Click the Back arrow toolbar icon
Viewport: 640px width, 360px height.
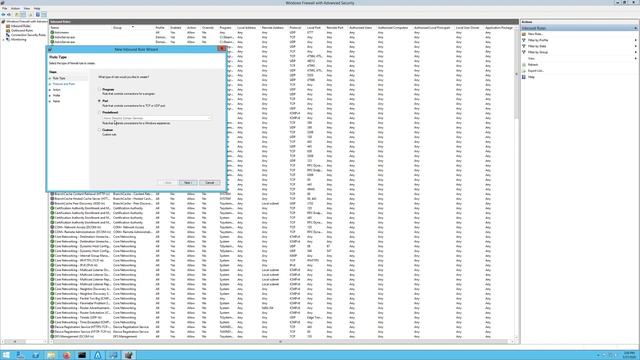coord(4,14)
